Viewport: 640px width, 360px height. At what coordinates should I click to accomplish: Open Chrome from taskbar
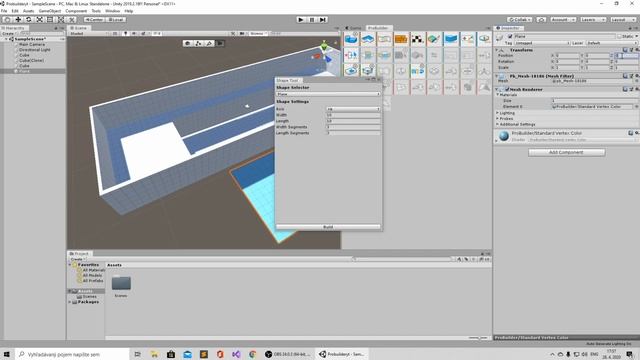pos(252,354)
